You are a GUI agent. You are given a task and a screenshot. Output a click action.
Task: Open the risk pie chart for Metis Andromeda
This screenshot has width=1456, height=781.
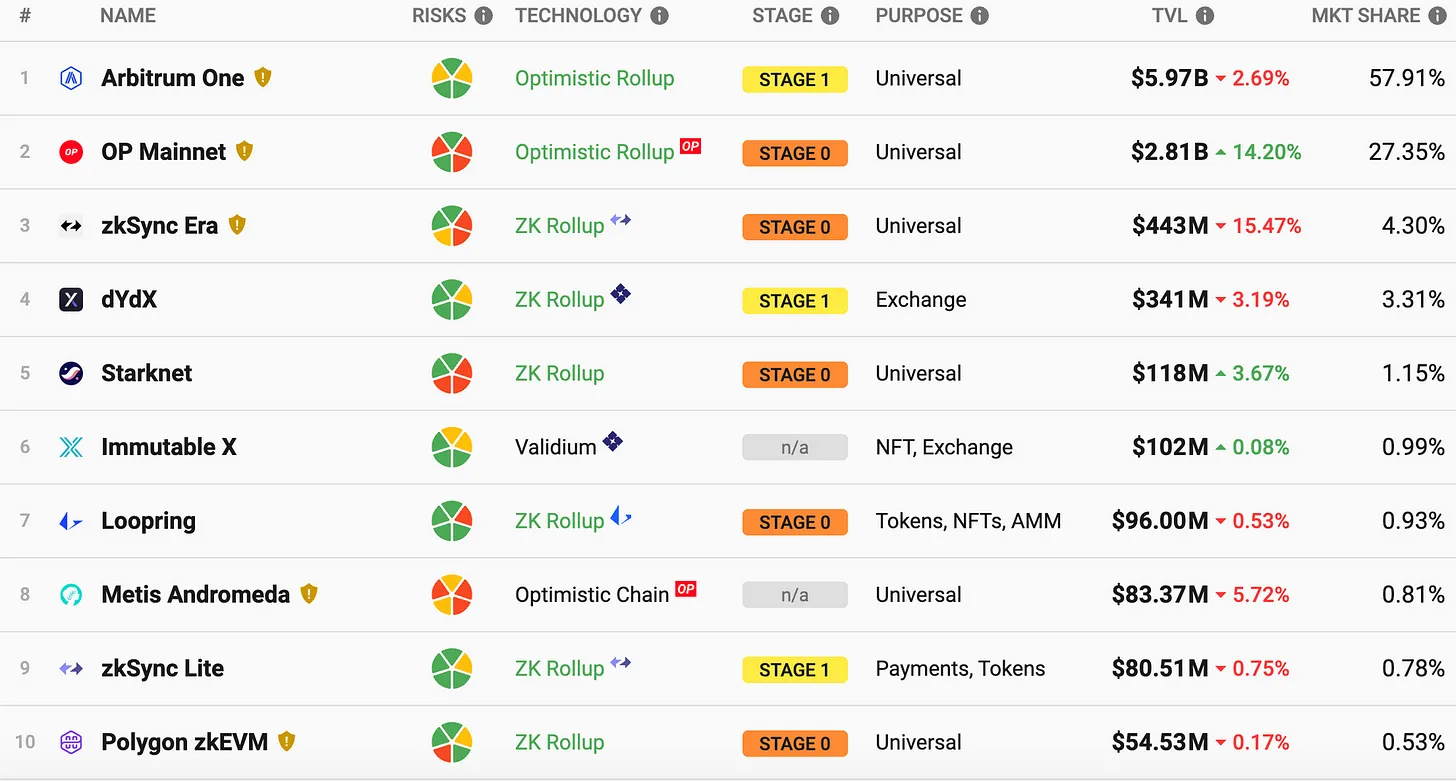coord(452,594)
